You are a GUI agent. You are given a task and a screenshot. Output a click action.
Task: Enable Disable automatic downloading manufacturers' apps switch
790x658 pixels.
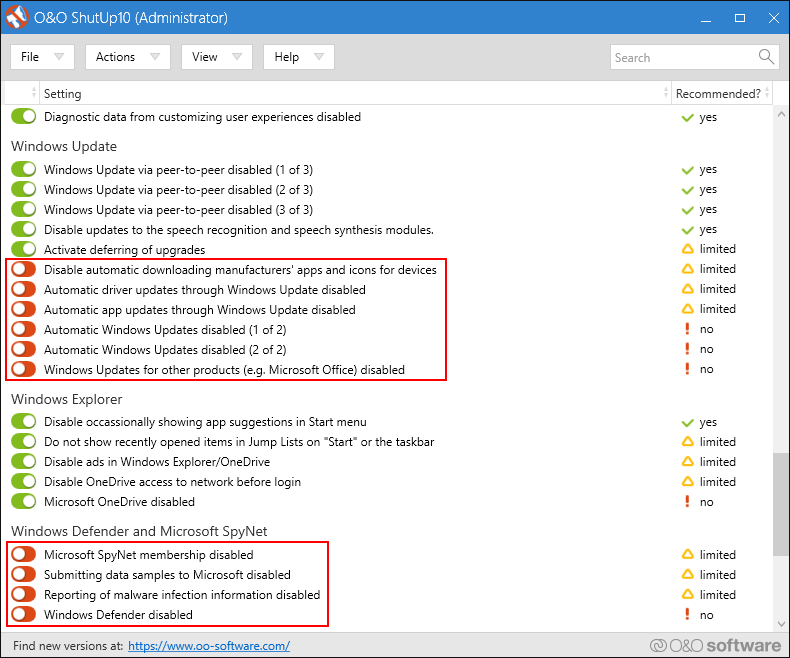[x=24, y=269]
